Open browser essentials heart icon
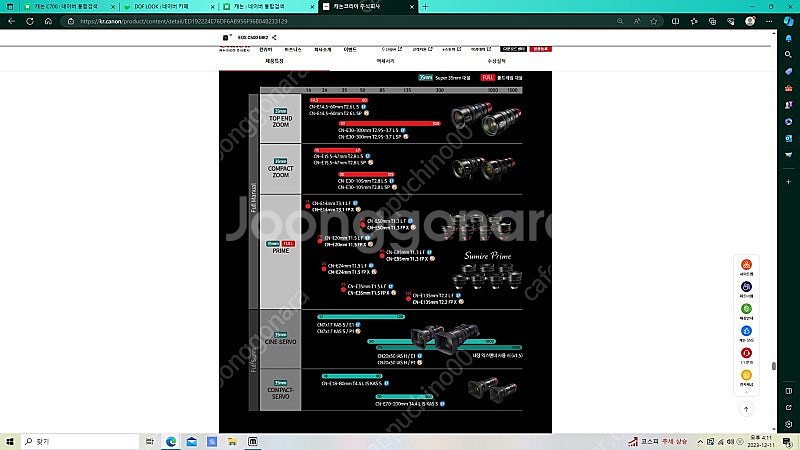 tap(731, 21)
